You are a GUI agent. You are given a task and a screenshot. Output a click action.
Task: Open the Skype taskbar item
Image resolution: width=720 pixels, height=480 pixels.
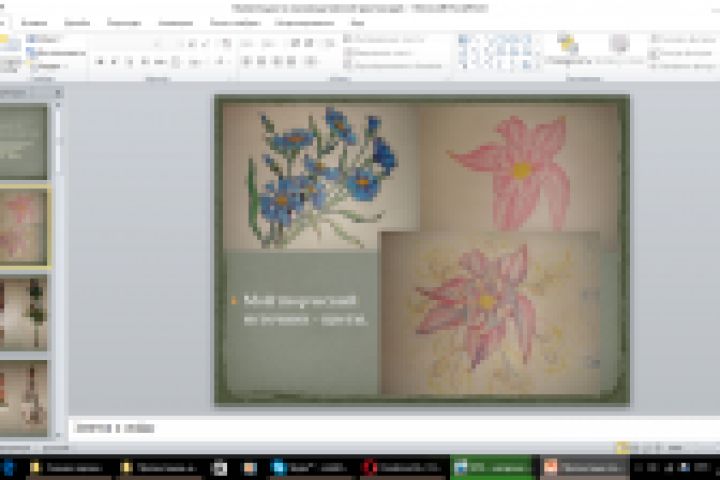click(311, 468)
